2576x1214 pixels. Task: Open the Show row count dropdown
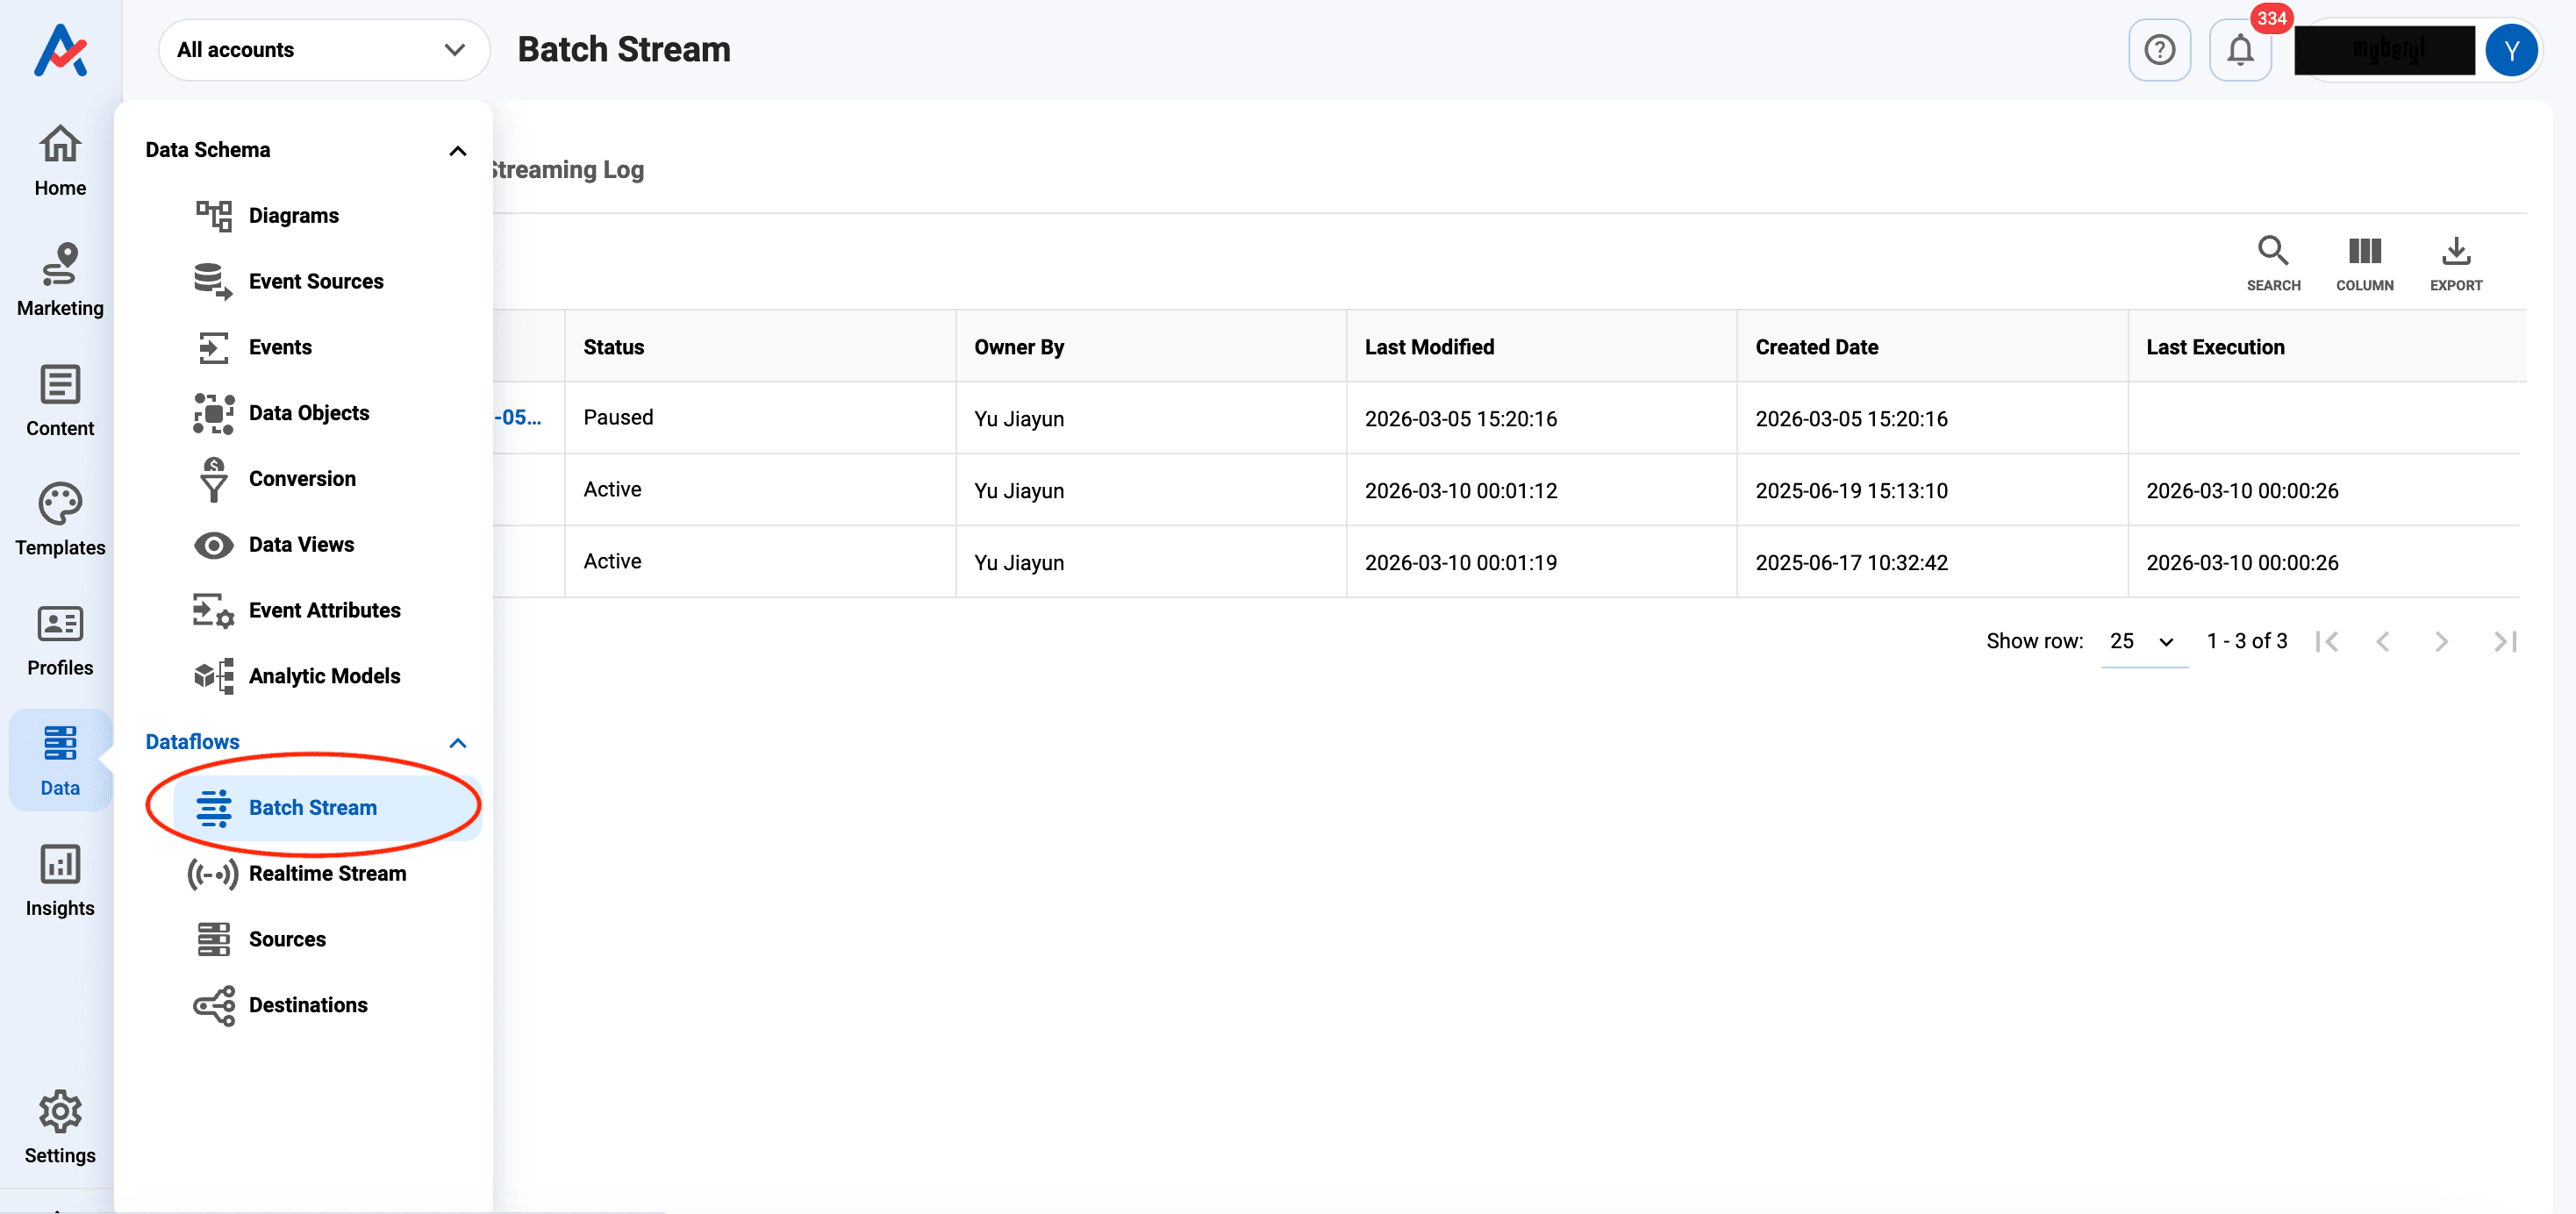(x=2142, y=641)
